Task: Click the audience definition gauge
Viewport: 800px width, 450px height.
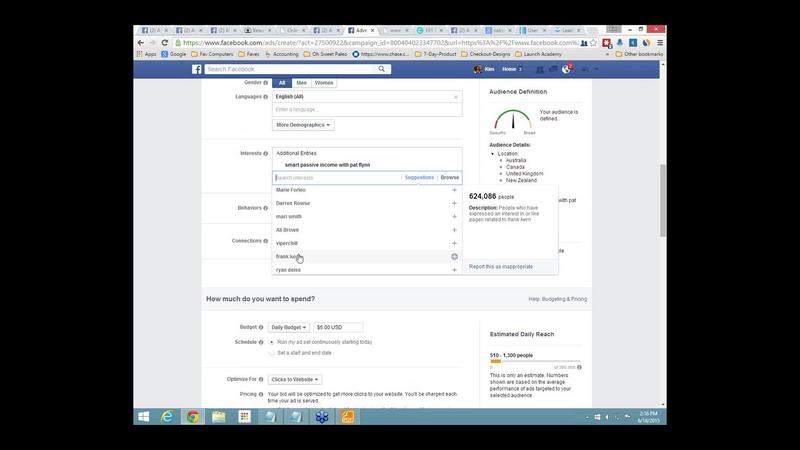Action: [513, 120]
